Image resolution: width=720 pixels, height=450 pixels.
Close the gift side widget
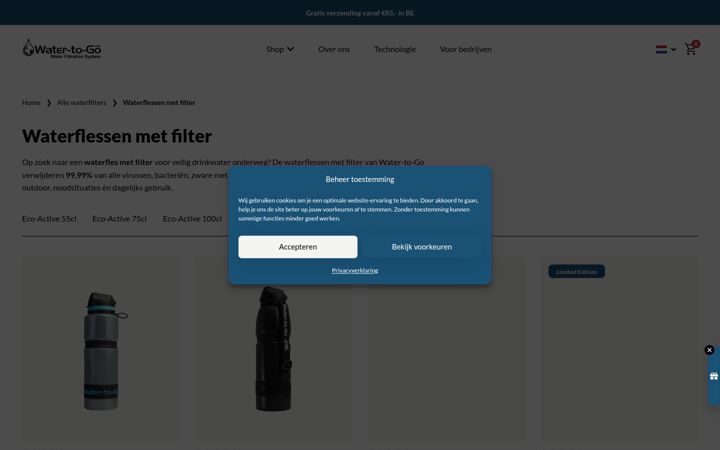tap(709, 350)
